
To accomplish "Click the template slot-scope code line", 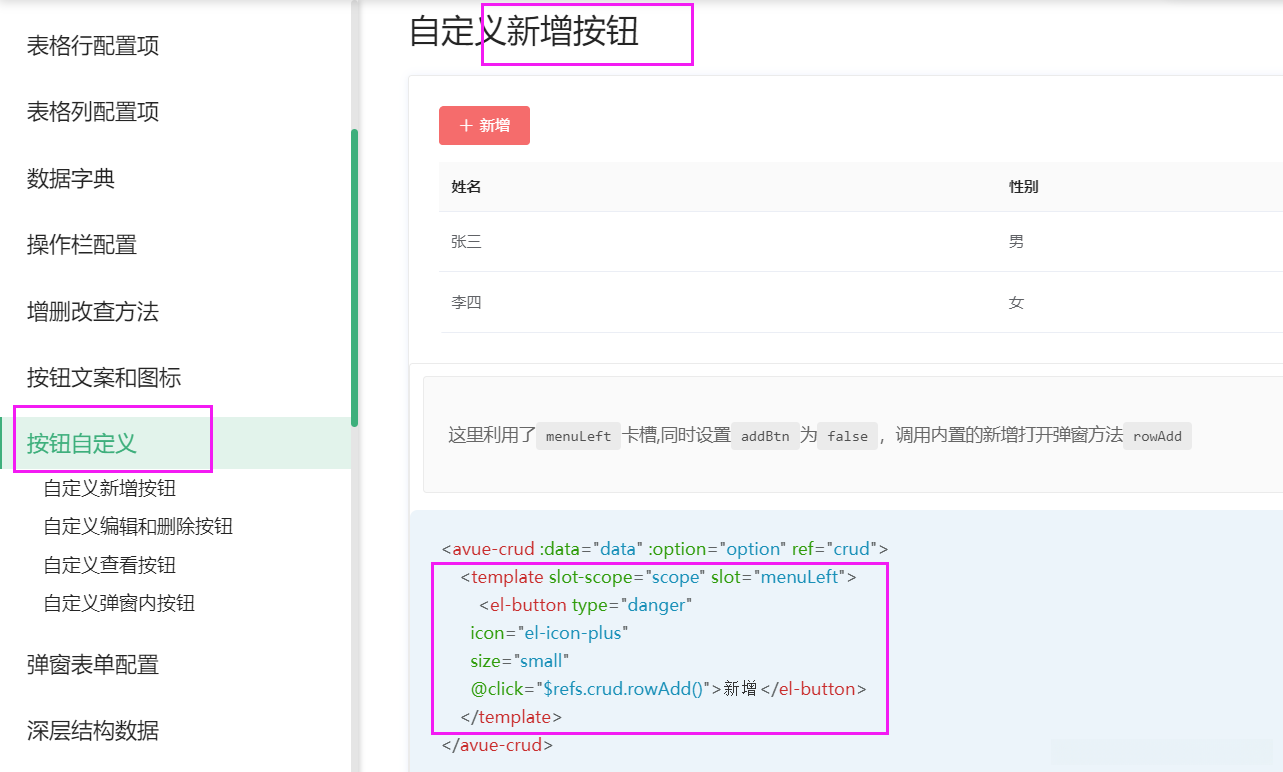I will coord(658,577).
